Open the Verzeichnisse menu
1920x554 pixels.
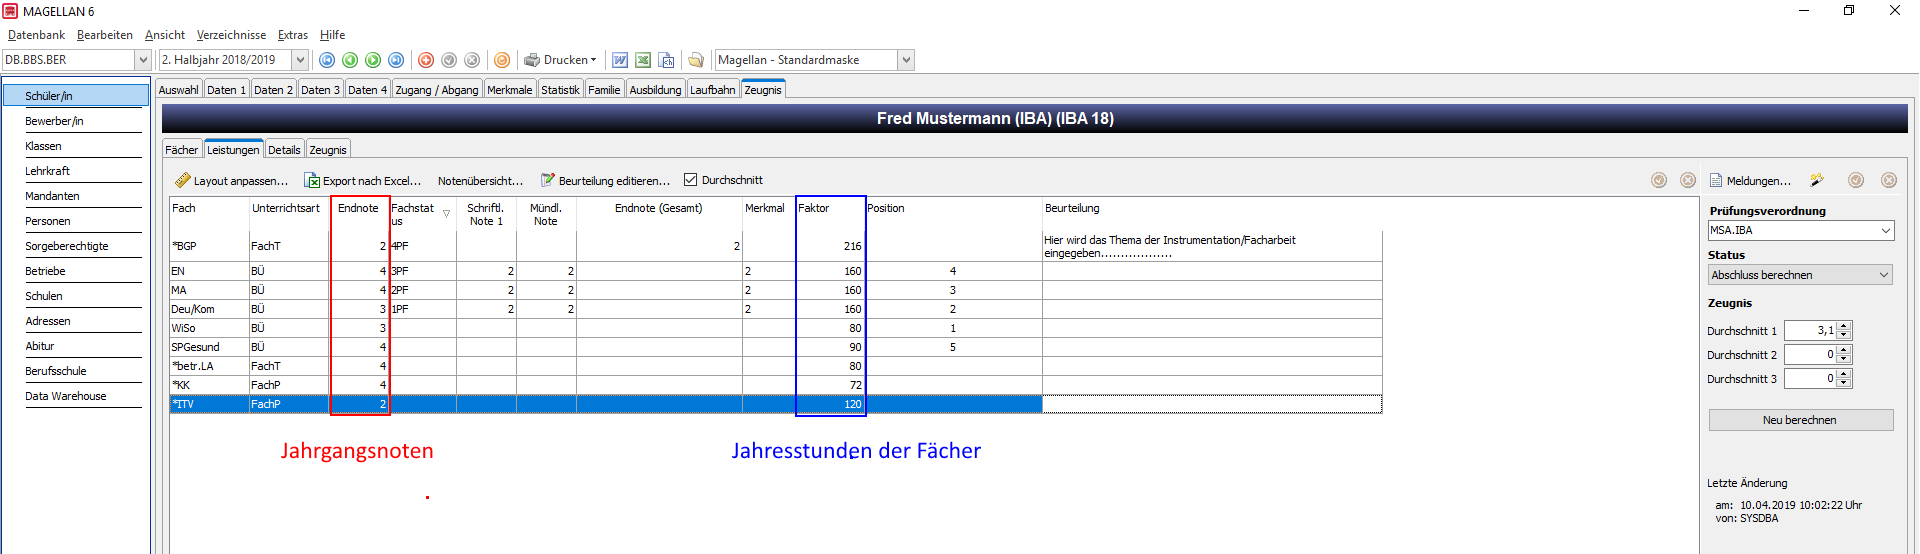[231, 35]
